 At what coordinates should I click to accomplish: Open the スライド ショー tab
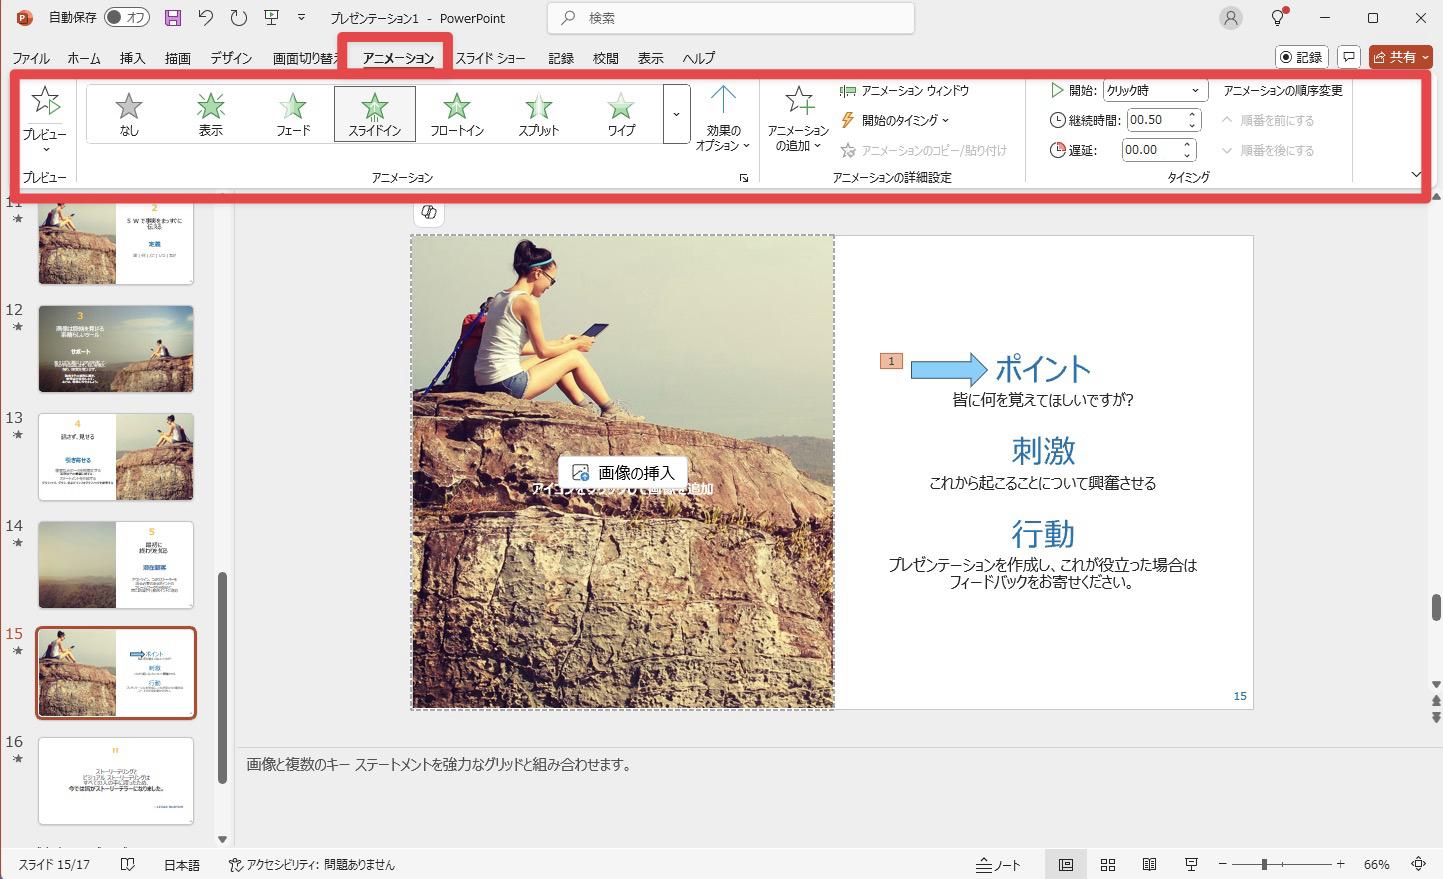point(490,58)
